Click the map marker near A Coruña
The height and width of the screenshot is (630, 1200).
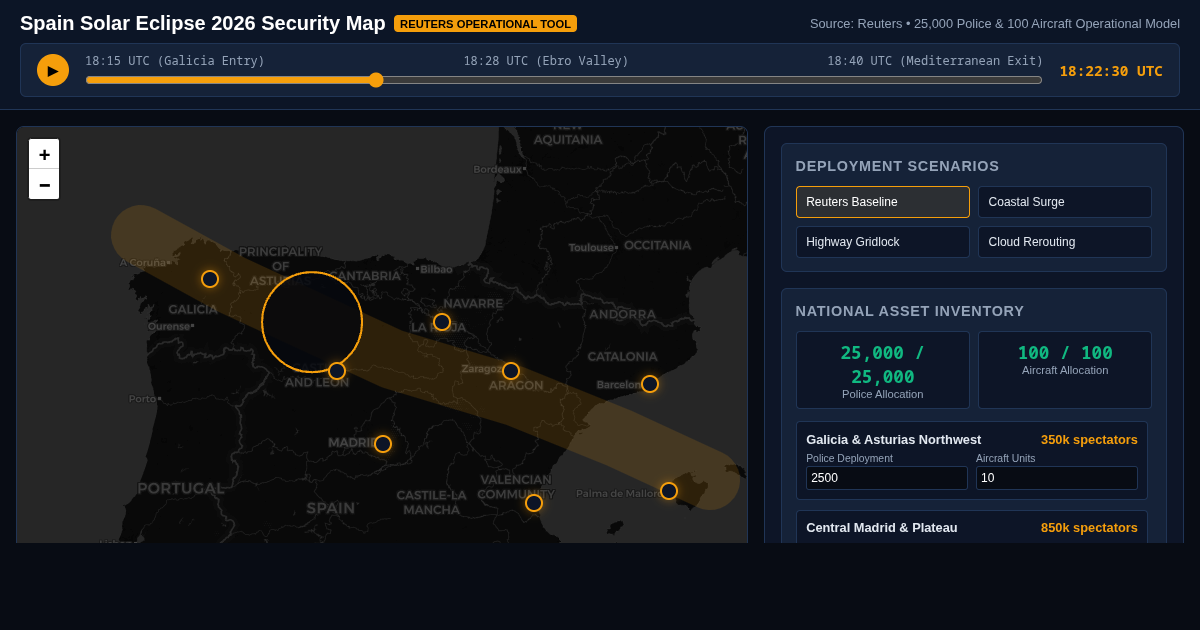point(210,279)
